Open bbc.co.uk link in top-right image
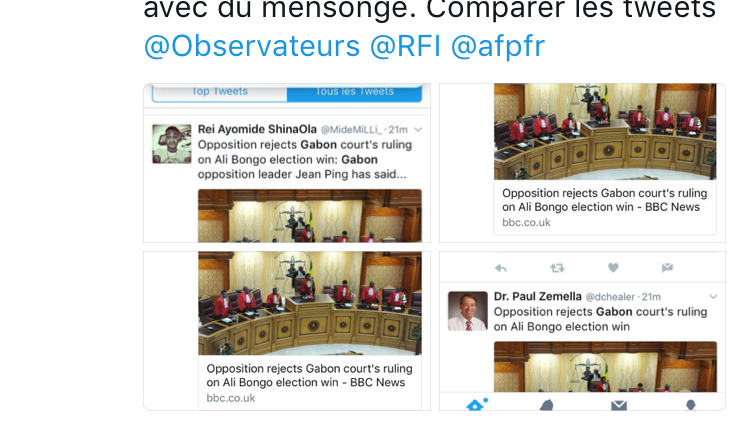 tap(526, 223)
